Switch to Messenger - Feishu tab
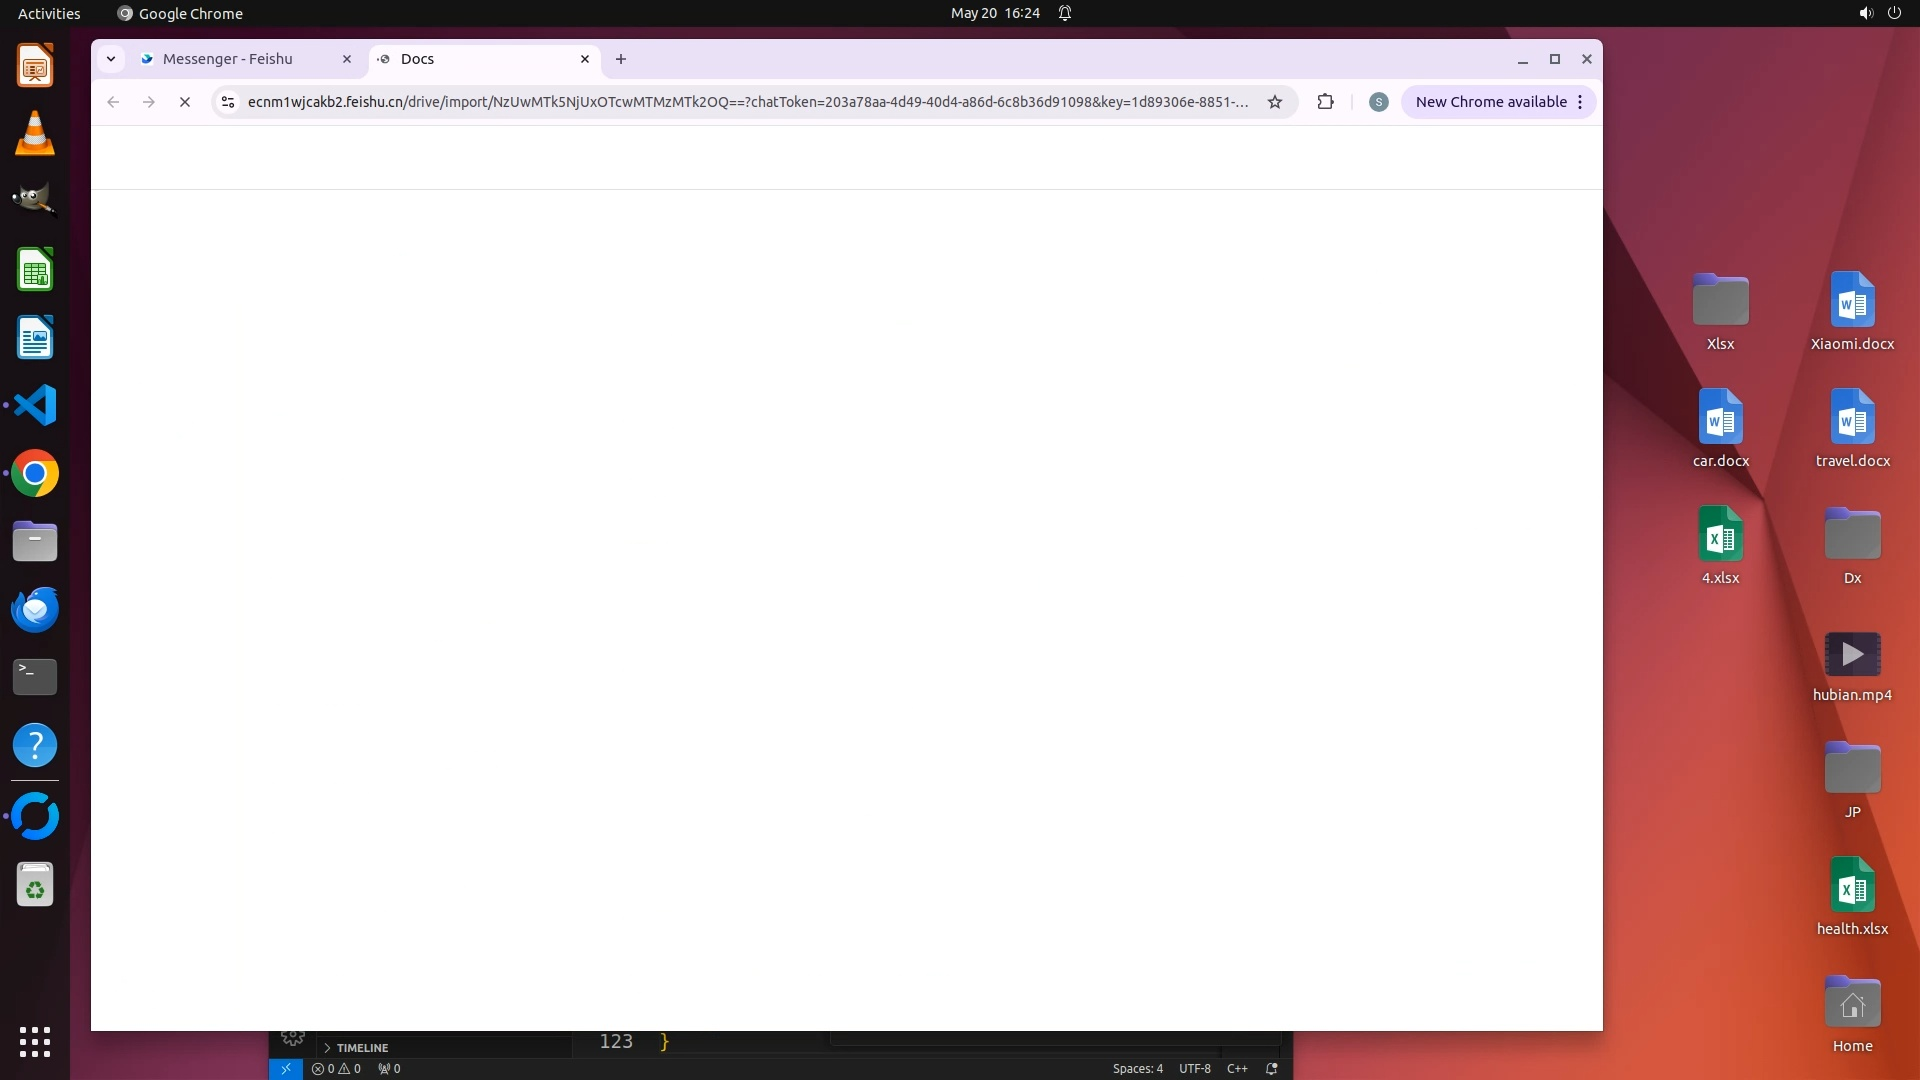1920x1080 pixels. click(228, 59)
